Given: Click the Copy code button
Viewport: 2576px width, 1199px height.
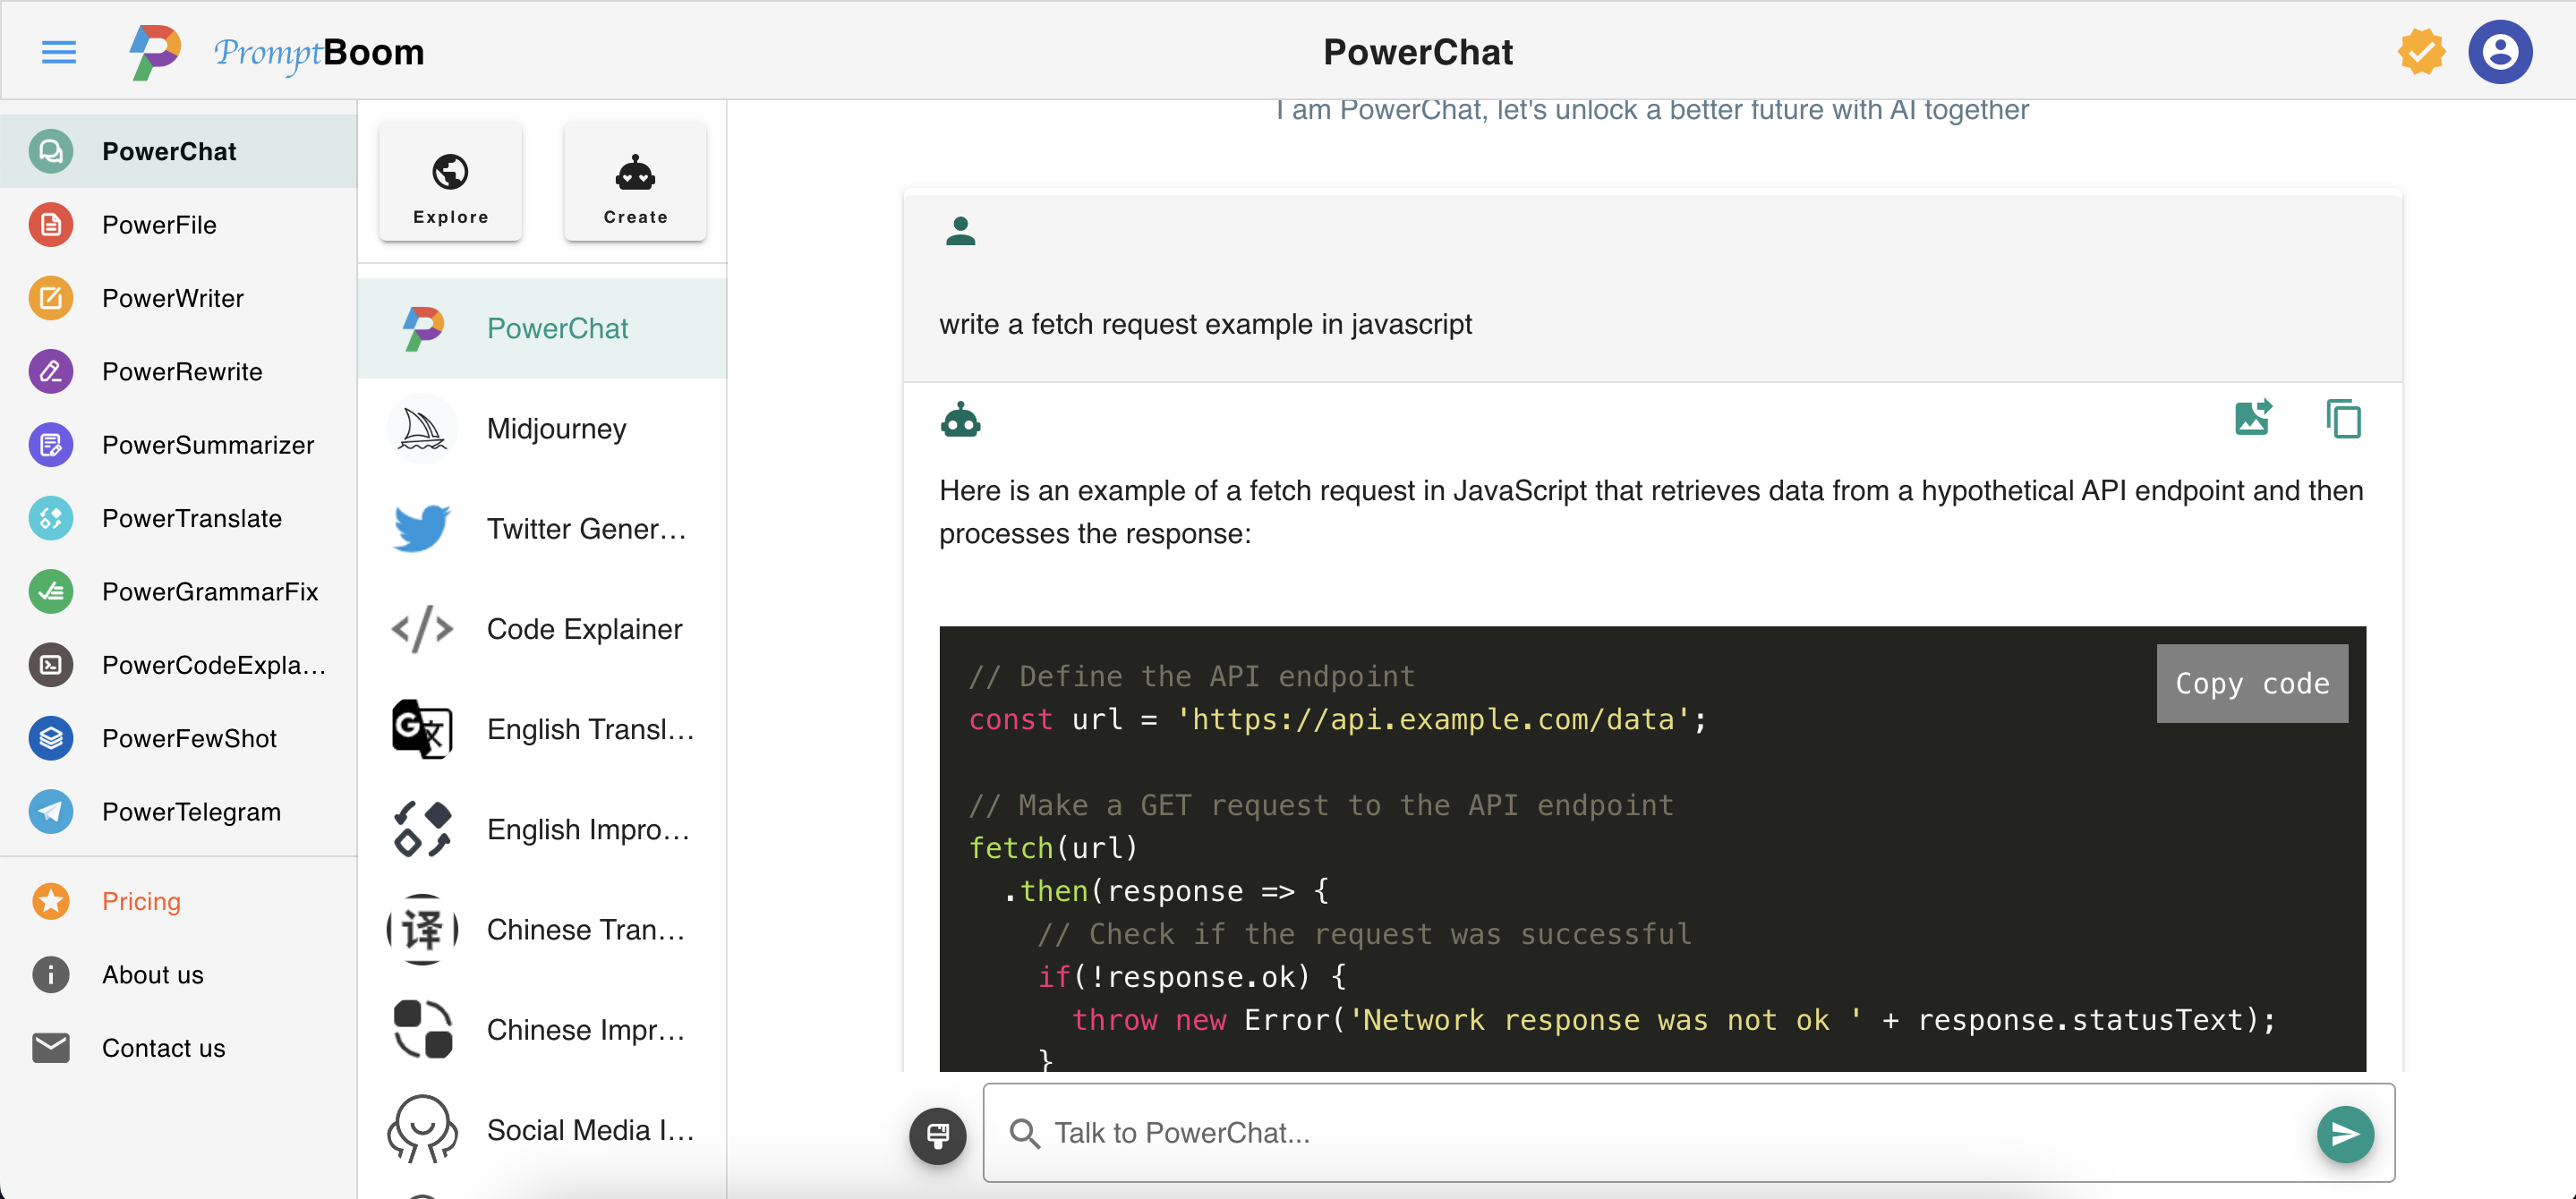Looking at the screenshot, I should click(2252, 683).
